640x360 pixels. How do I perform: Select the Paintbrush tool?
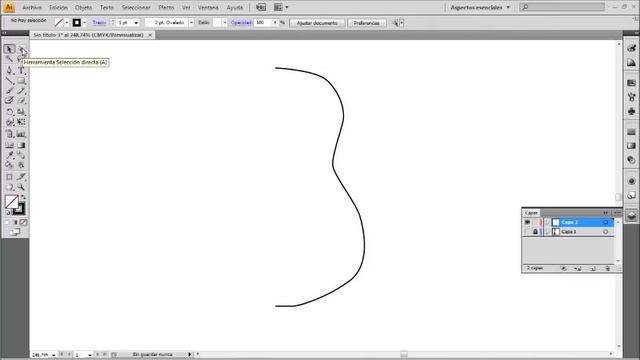pos(9,91)
